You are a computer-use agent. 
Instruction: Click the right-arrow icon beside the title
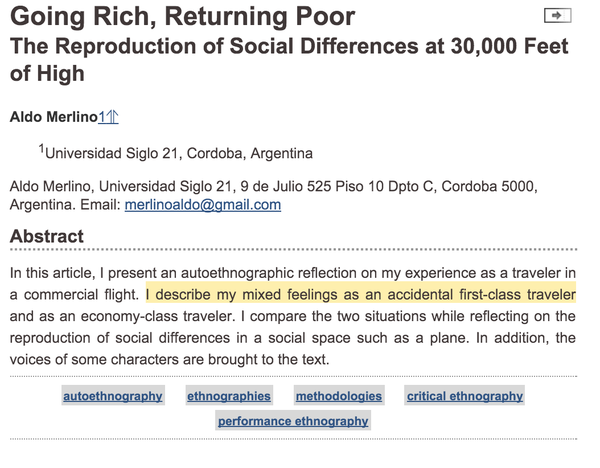[558, 16]
